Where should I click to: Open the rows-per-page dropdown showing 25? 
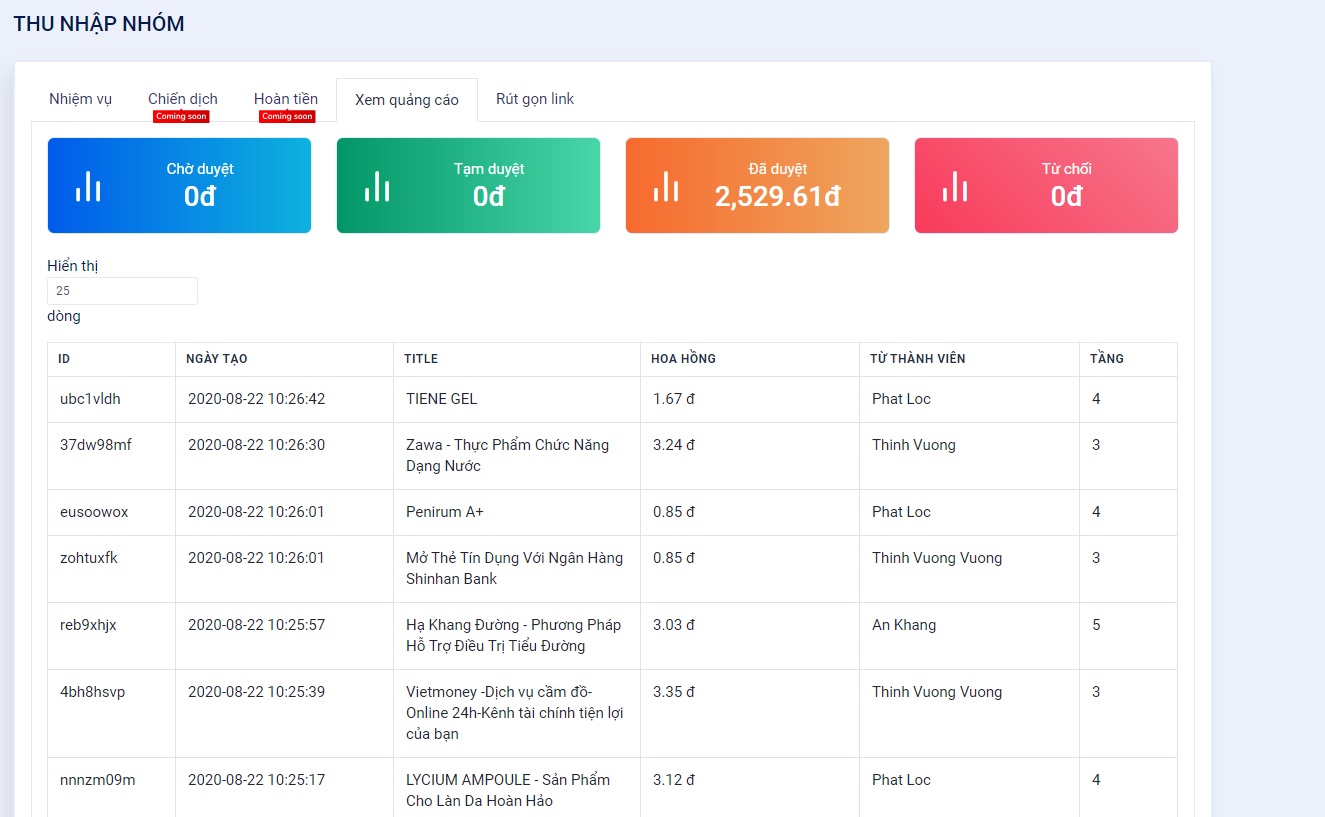[122, 291]
